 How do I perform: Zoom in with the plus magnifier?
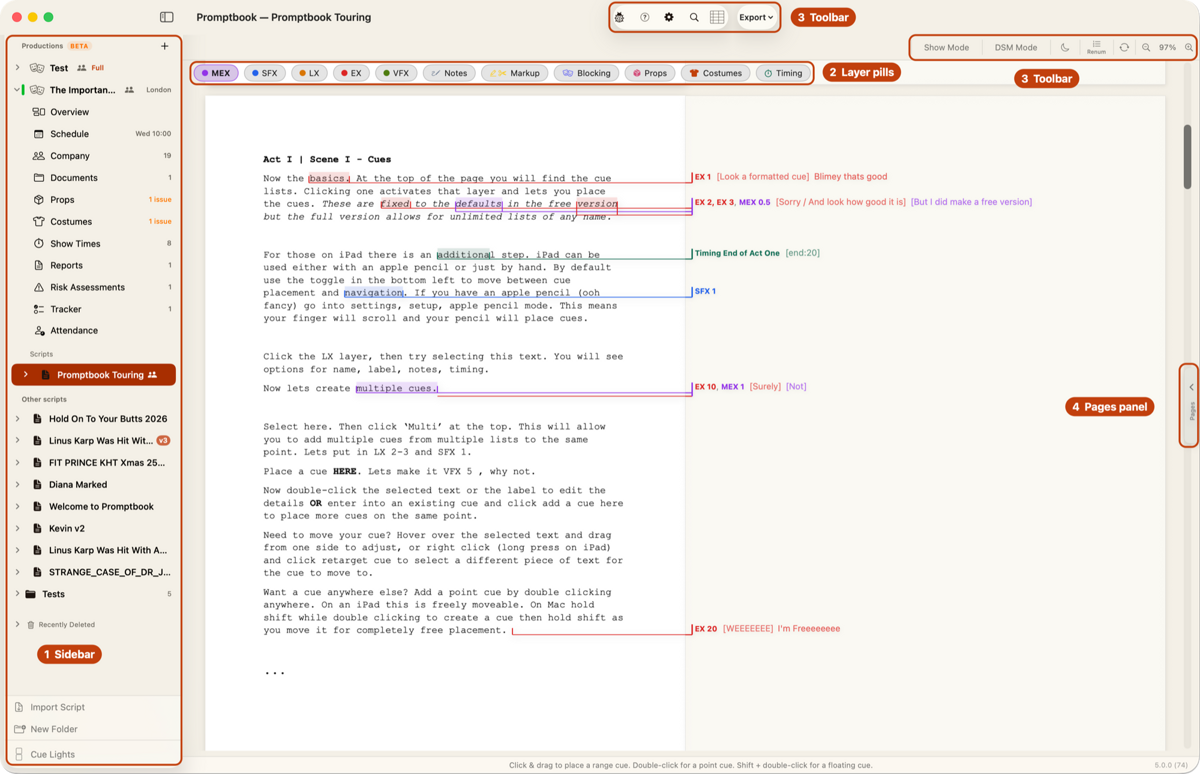click(x=1189, y=47)
